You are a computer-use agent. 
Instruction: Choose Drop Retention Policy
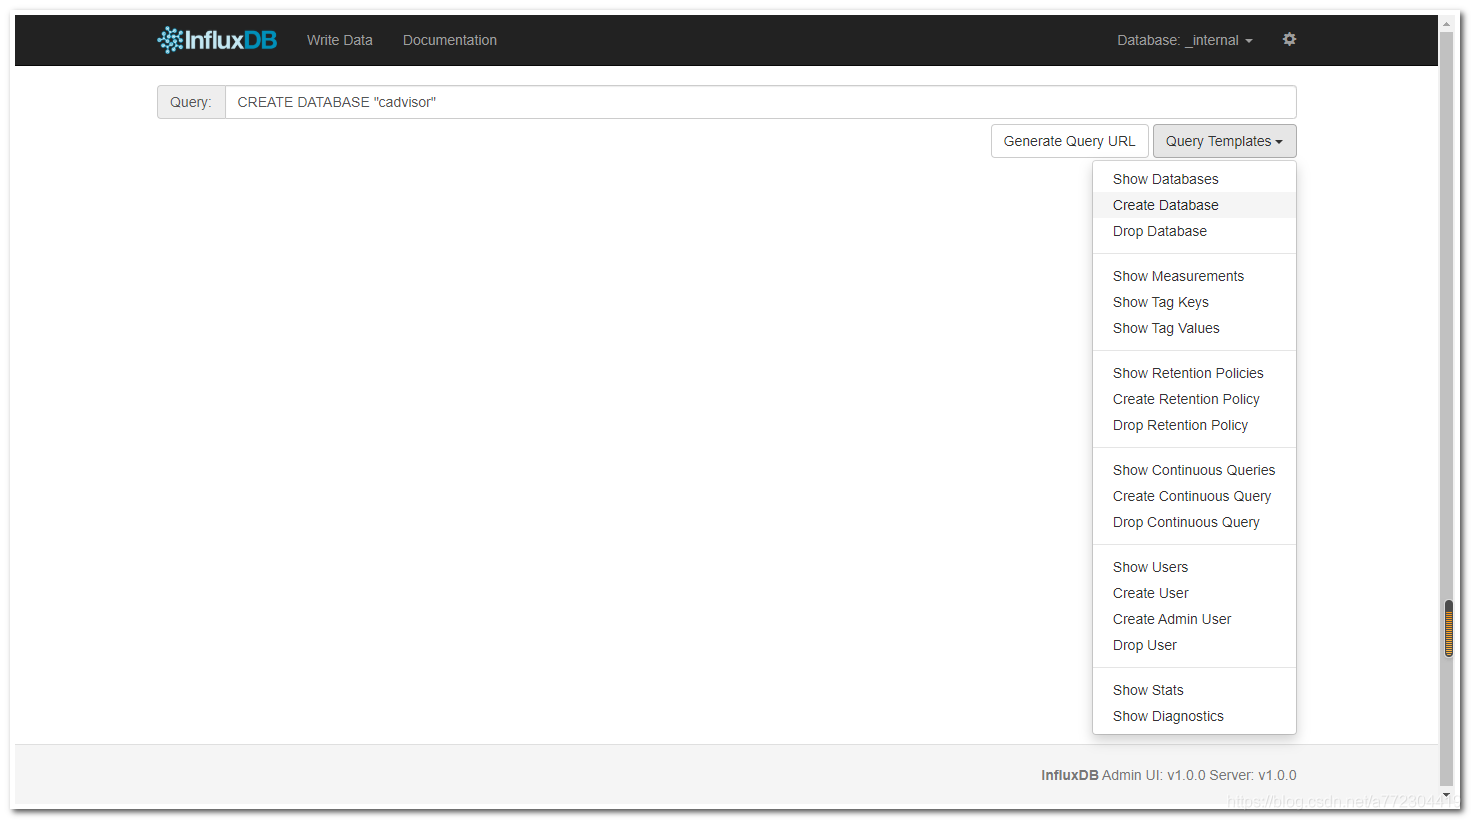[1194, 425]
